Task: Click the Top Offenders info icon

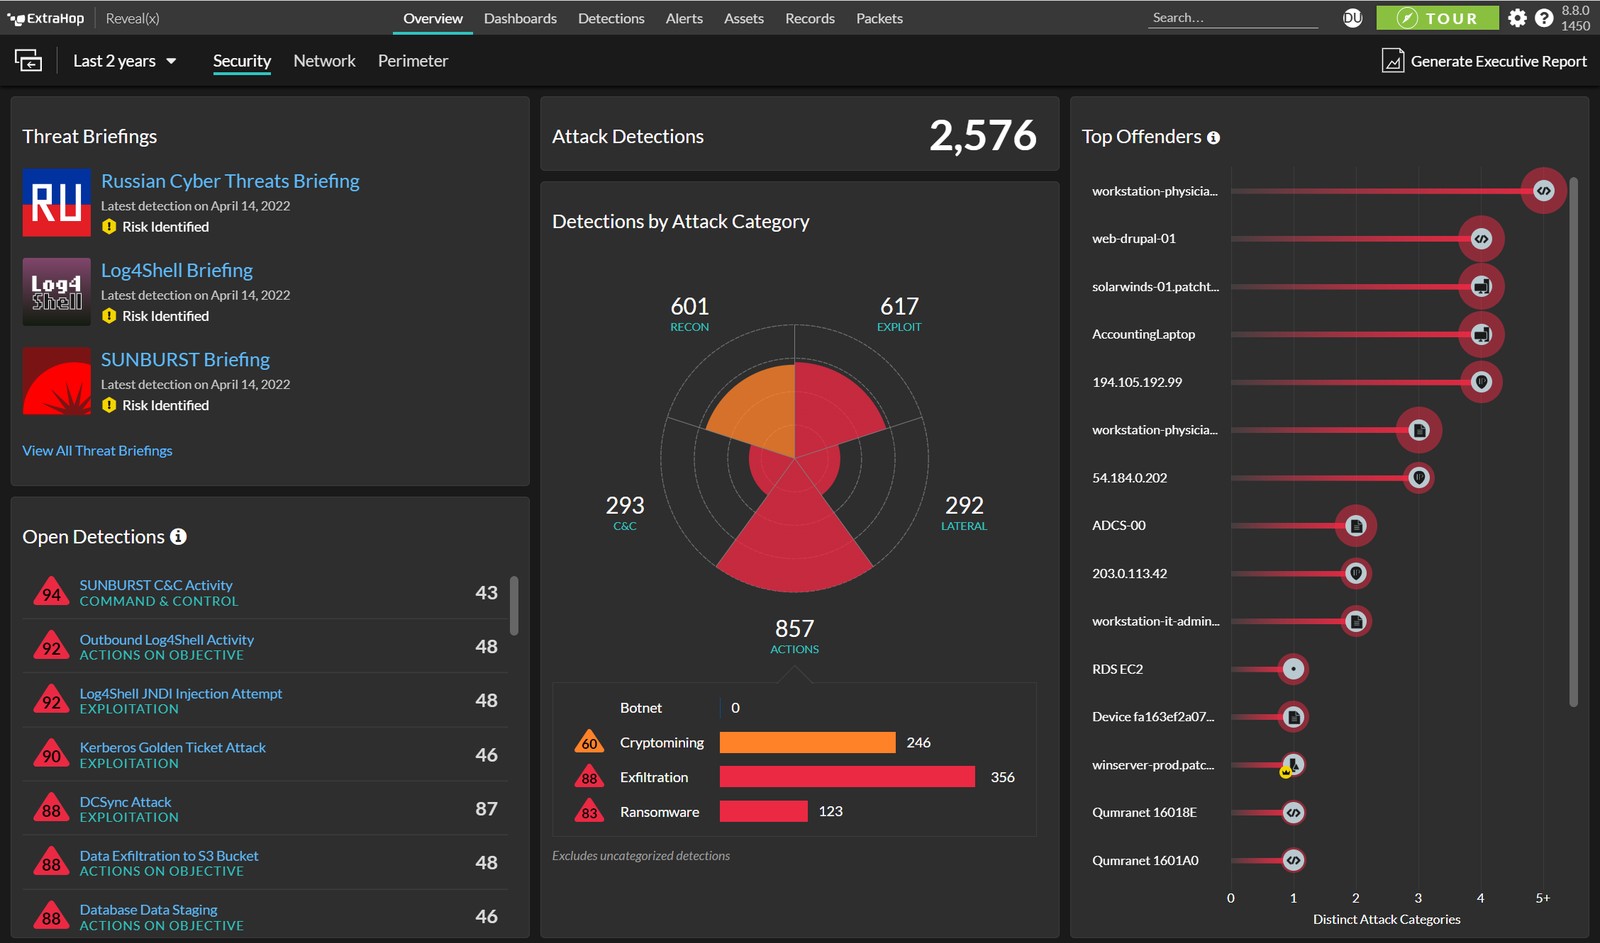Action: (1213, 138)
